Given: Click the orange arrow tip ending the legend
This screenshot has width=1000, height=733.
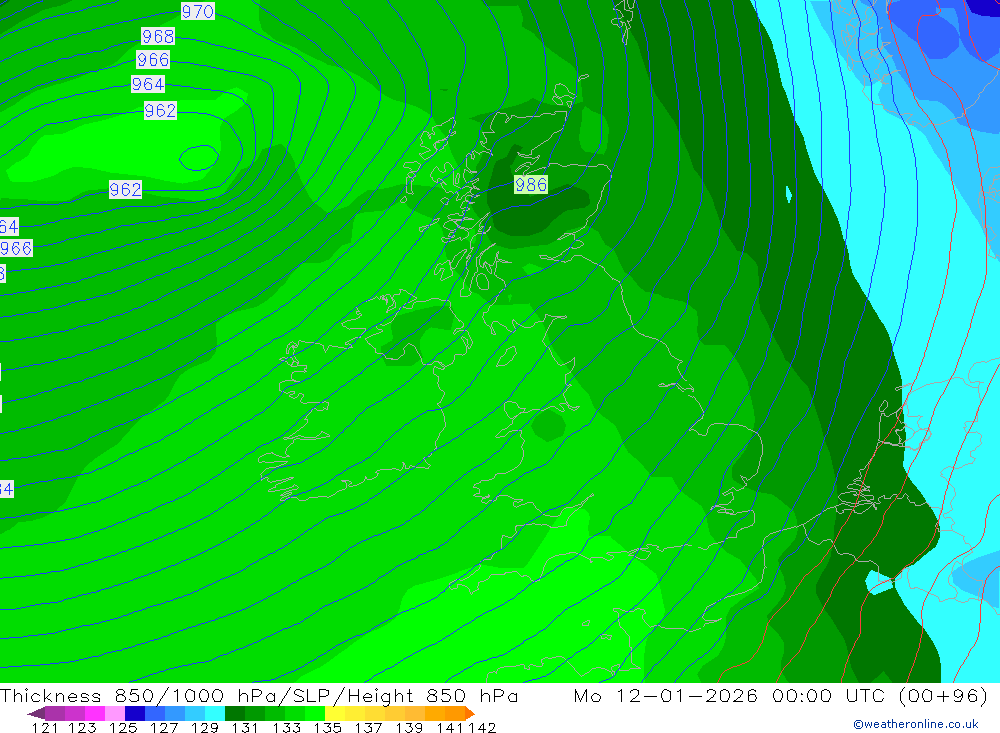Looking at the screenshot, I should [470, 714].
